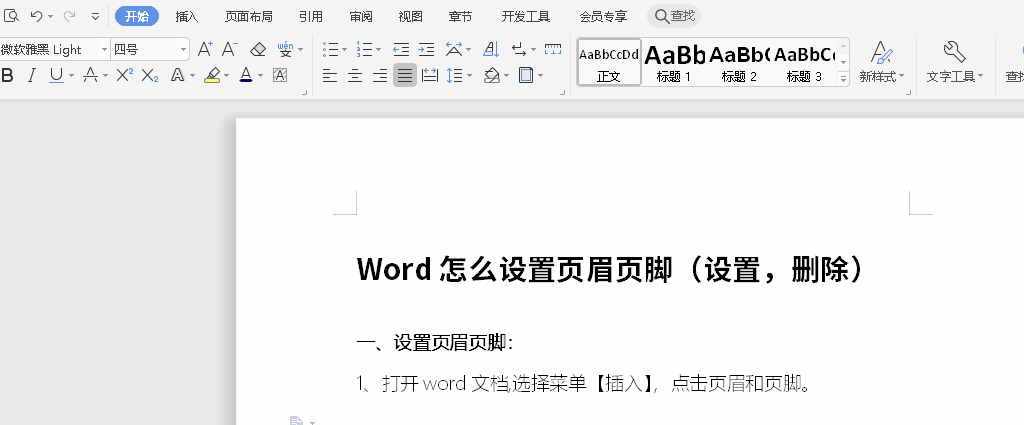Viewport: 1024px width, 425px height.
Task: Increase font size with A+ icon
Action: click(204, 49)
